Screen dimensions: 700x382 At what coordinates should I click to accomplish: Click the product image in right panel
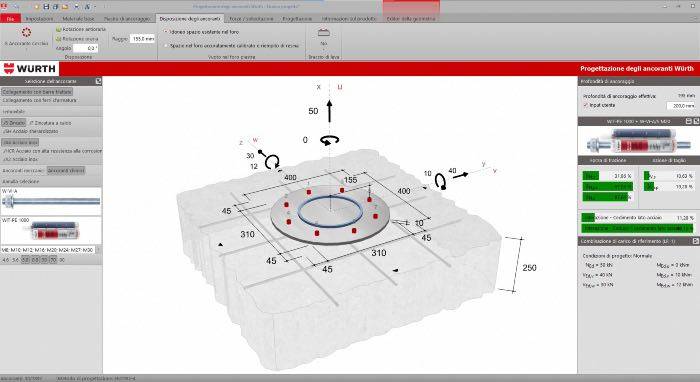(639, 141)
